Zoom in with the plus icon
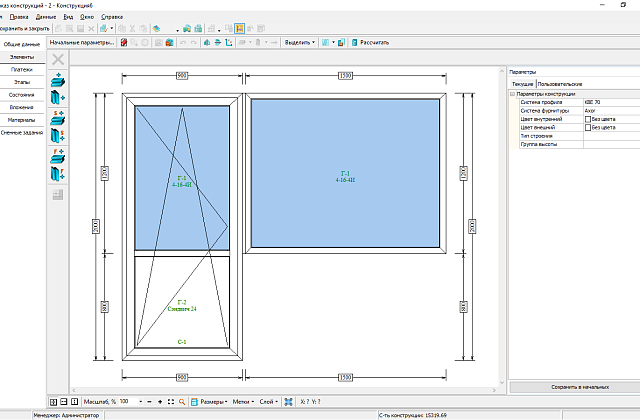Screen dimensions: 640x420 tap(160, 402)
